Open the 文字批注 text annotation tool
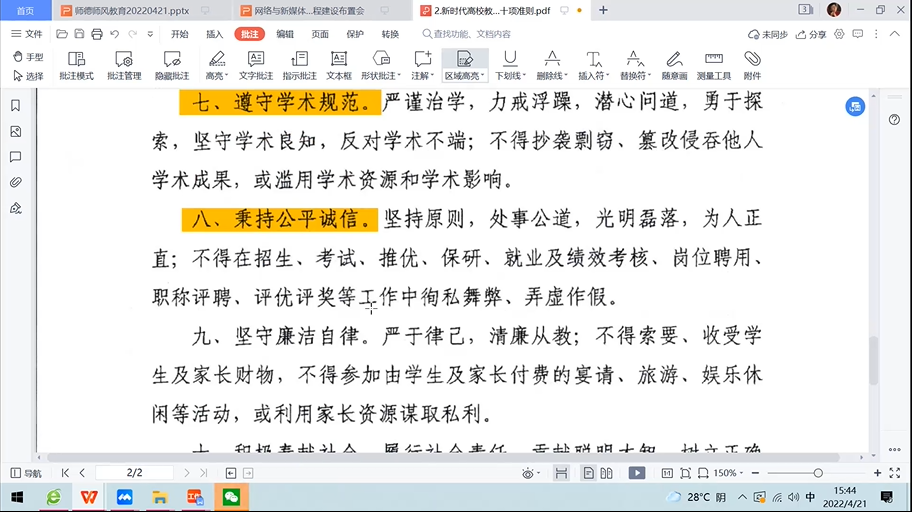Screen dimensions: 912x512 coord(255,65)
